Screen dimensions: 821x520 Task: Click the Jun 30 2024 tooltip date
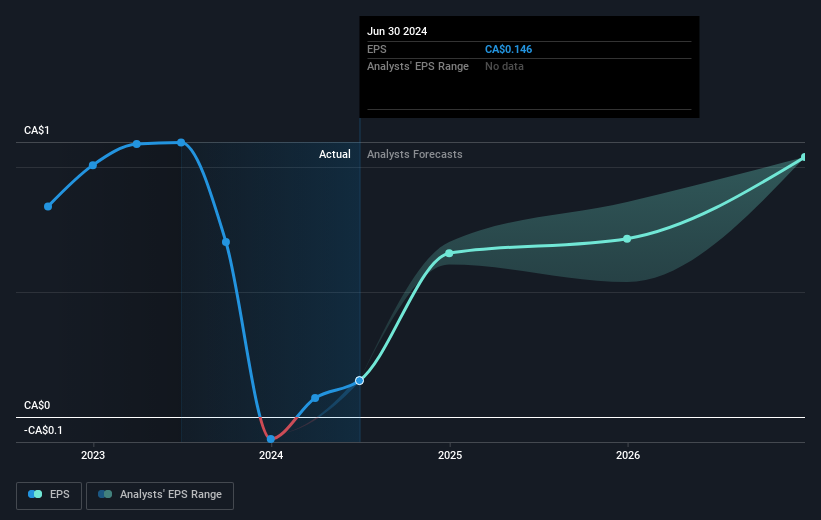(x=397, y=31)
